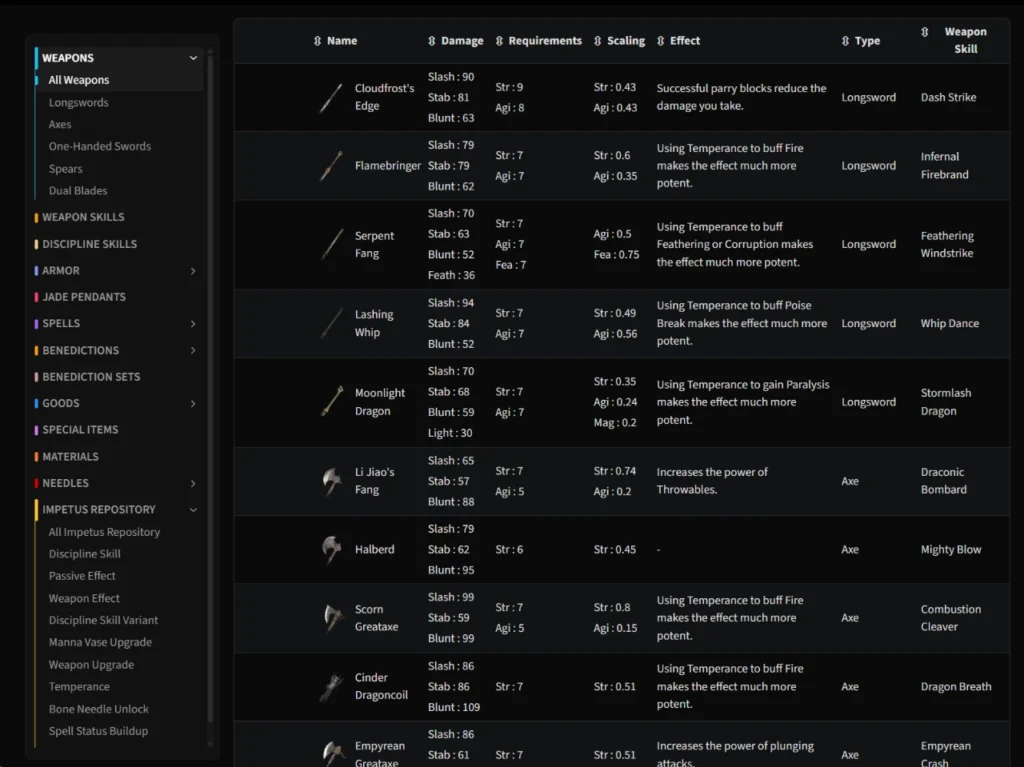
Task: Click the Flamebringer weapon icon
Action: pyautogui.click(x=331, y=166)
